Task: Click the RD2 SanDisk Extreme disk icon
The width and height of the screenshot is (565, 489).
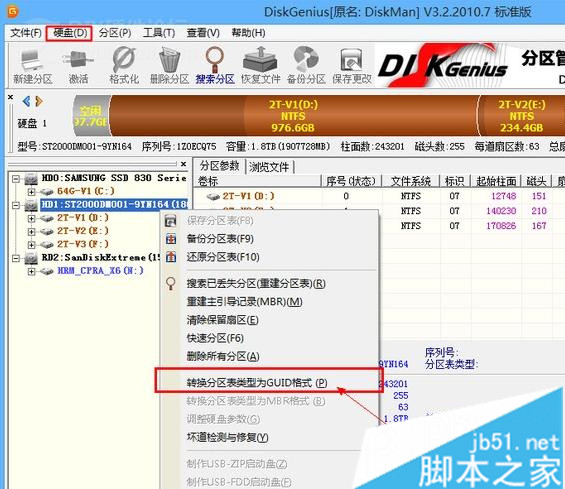Action: [31, 258]
